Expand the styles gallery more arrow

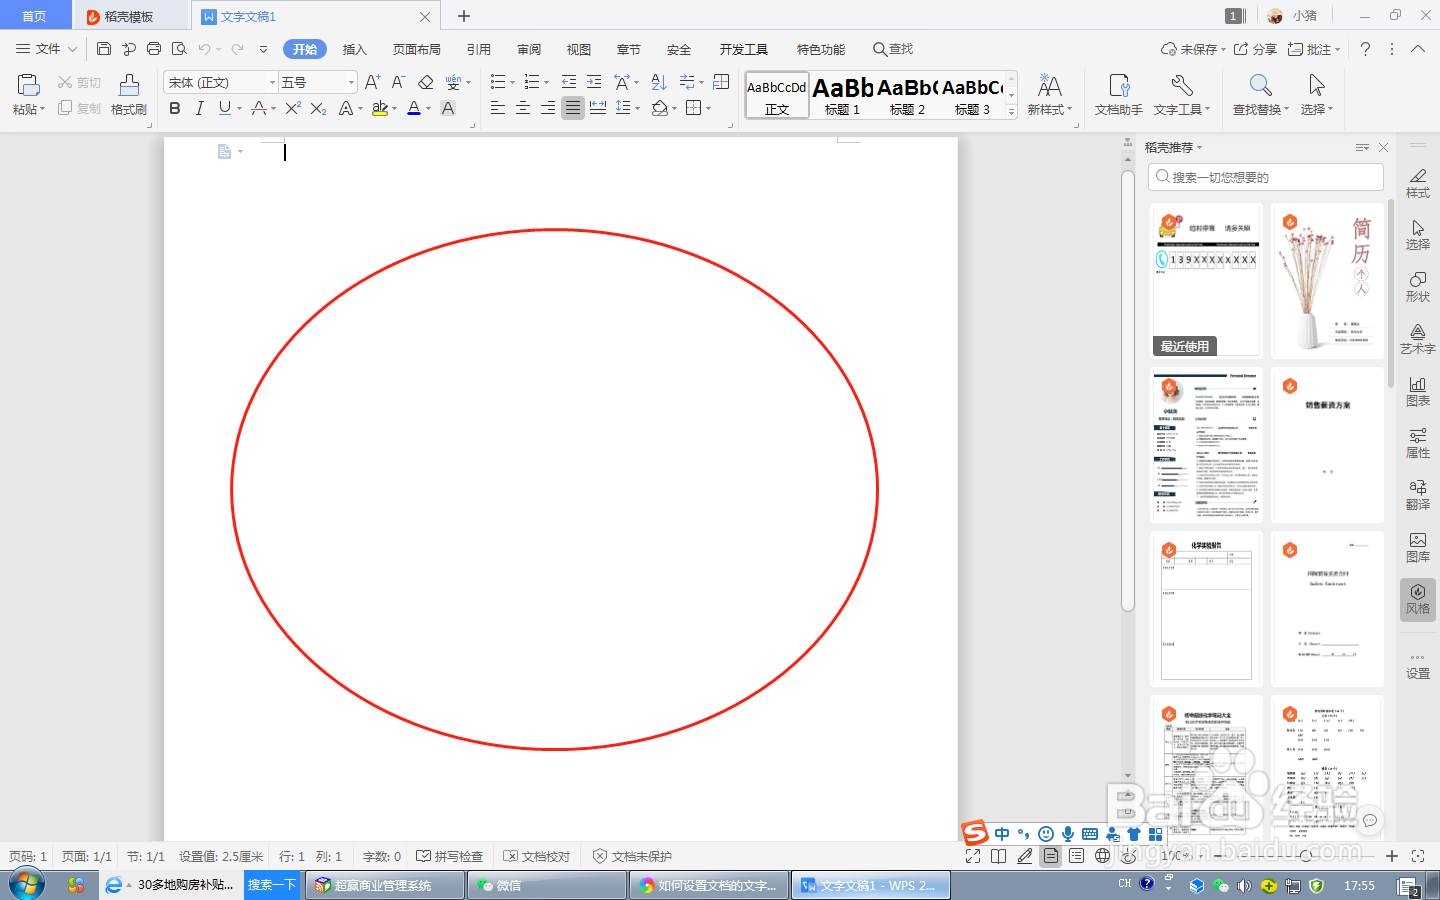tap(1011, 112)
